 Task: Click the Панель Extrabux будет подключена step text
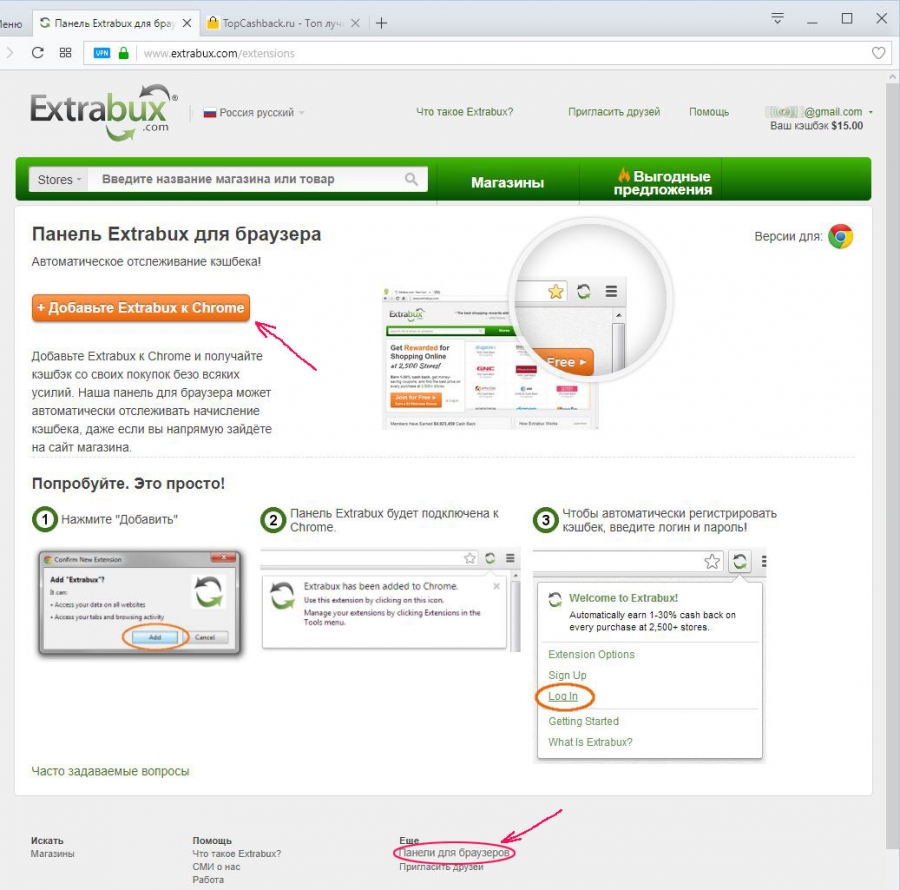[394, 520]
